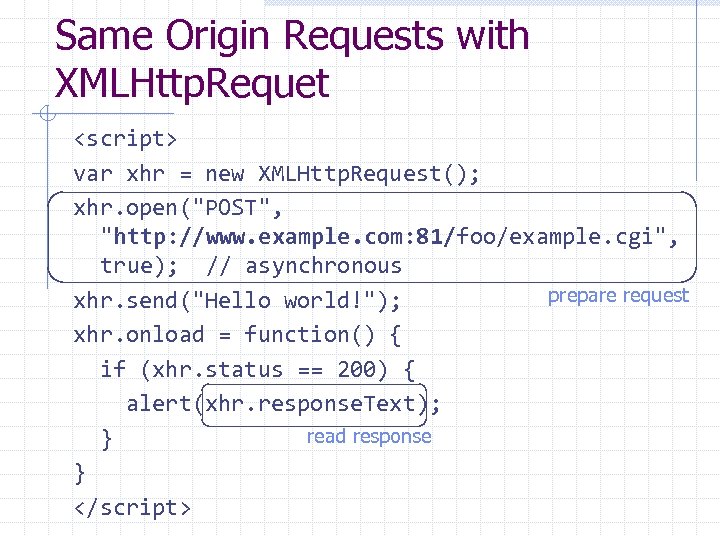Click the "prepare request" annotation label

point(619,296)
